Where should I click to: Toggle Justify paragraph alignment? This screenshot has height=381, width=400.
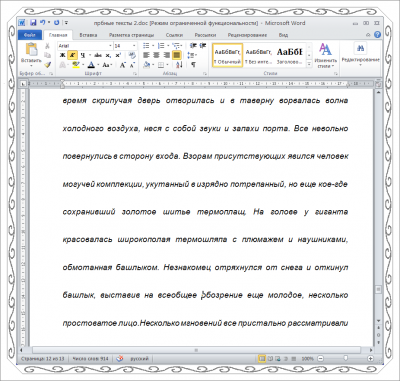point(177,55)
